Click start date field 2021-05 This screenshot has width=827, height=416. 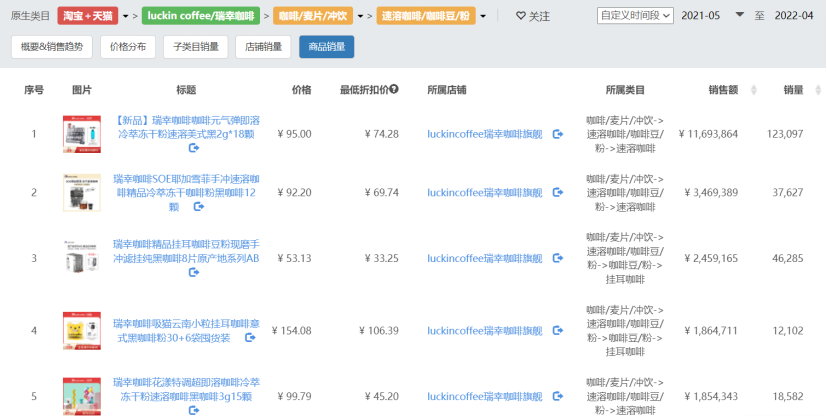(x=700, y=16)
